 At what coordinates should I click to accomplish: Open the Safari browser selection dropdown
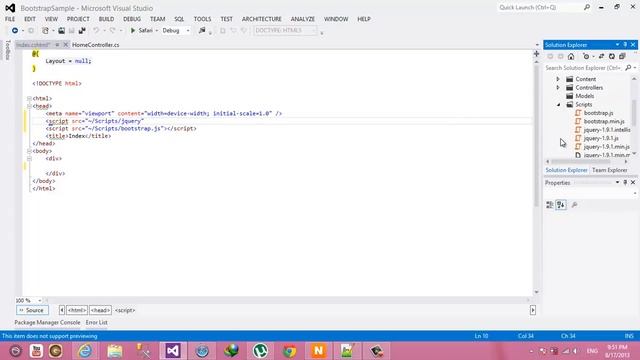coord(156,31)
